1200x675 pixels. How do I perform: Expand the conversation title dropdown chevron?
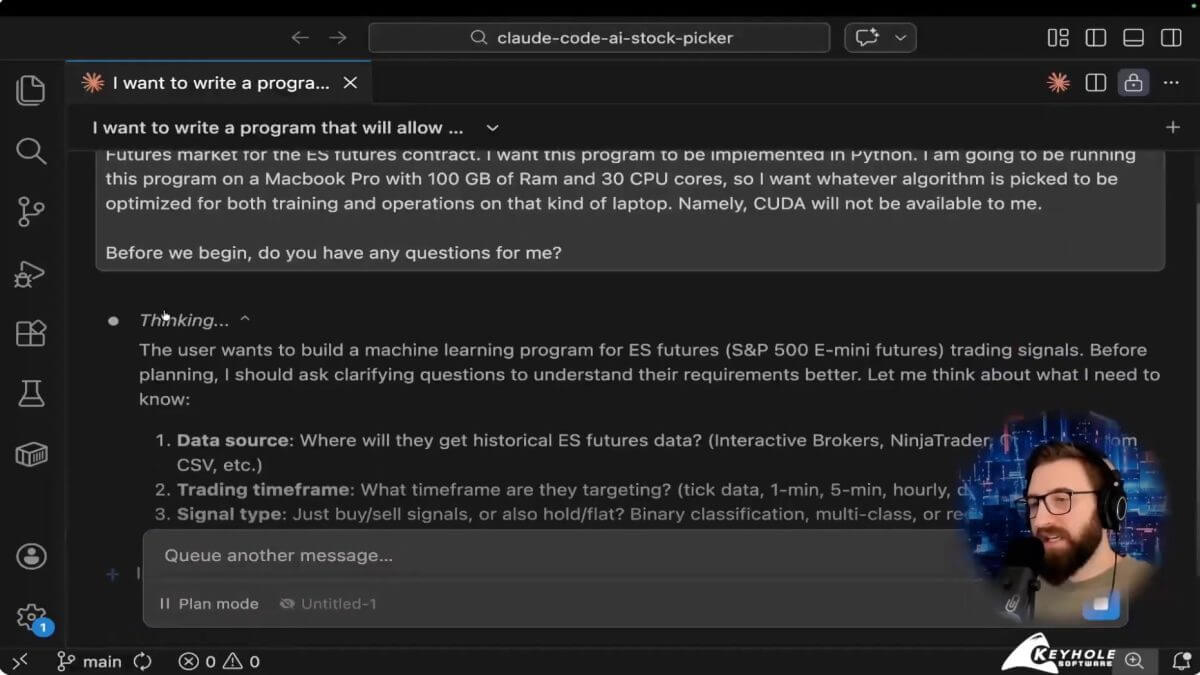click(x=492, y=128)
